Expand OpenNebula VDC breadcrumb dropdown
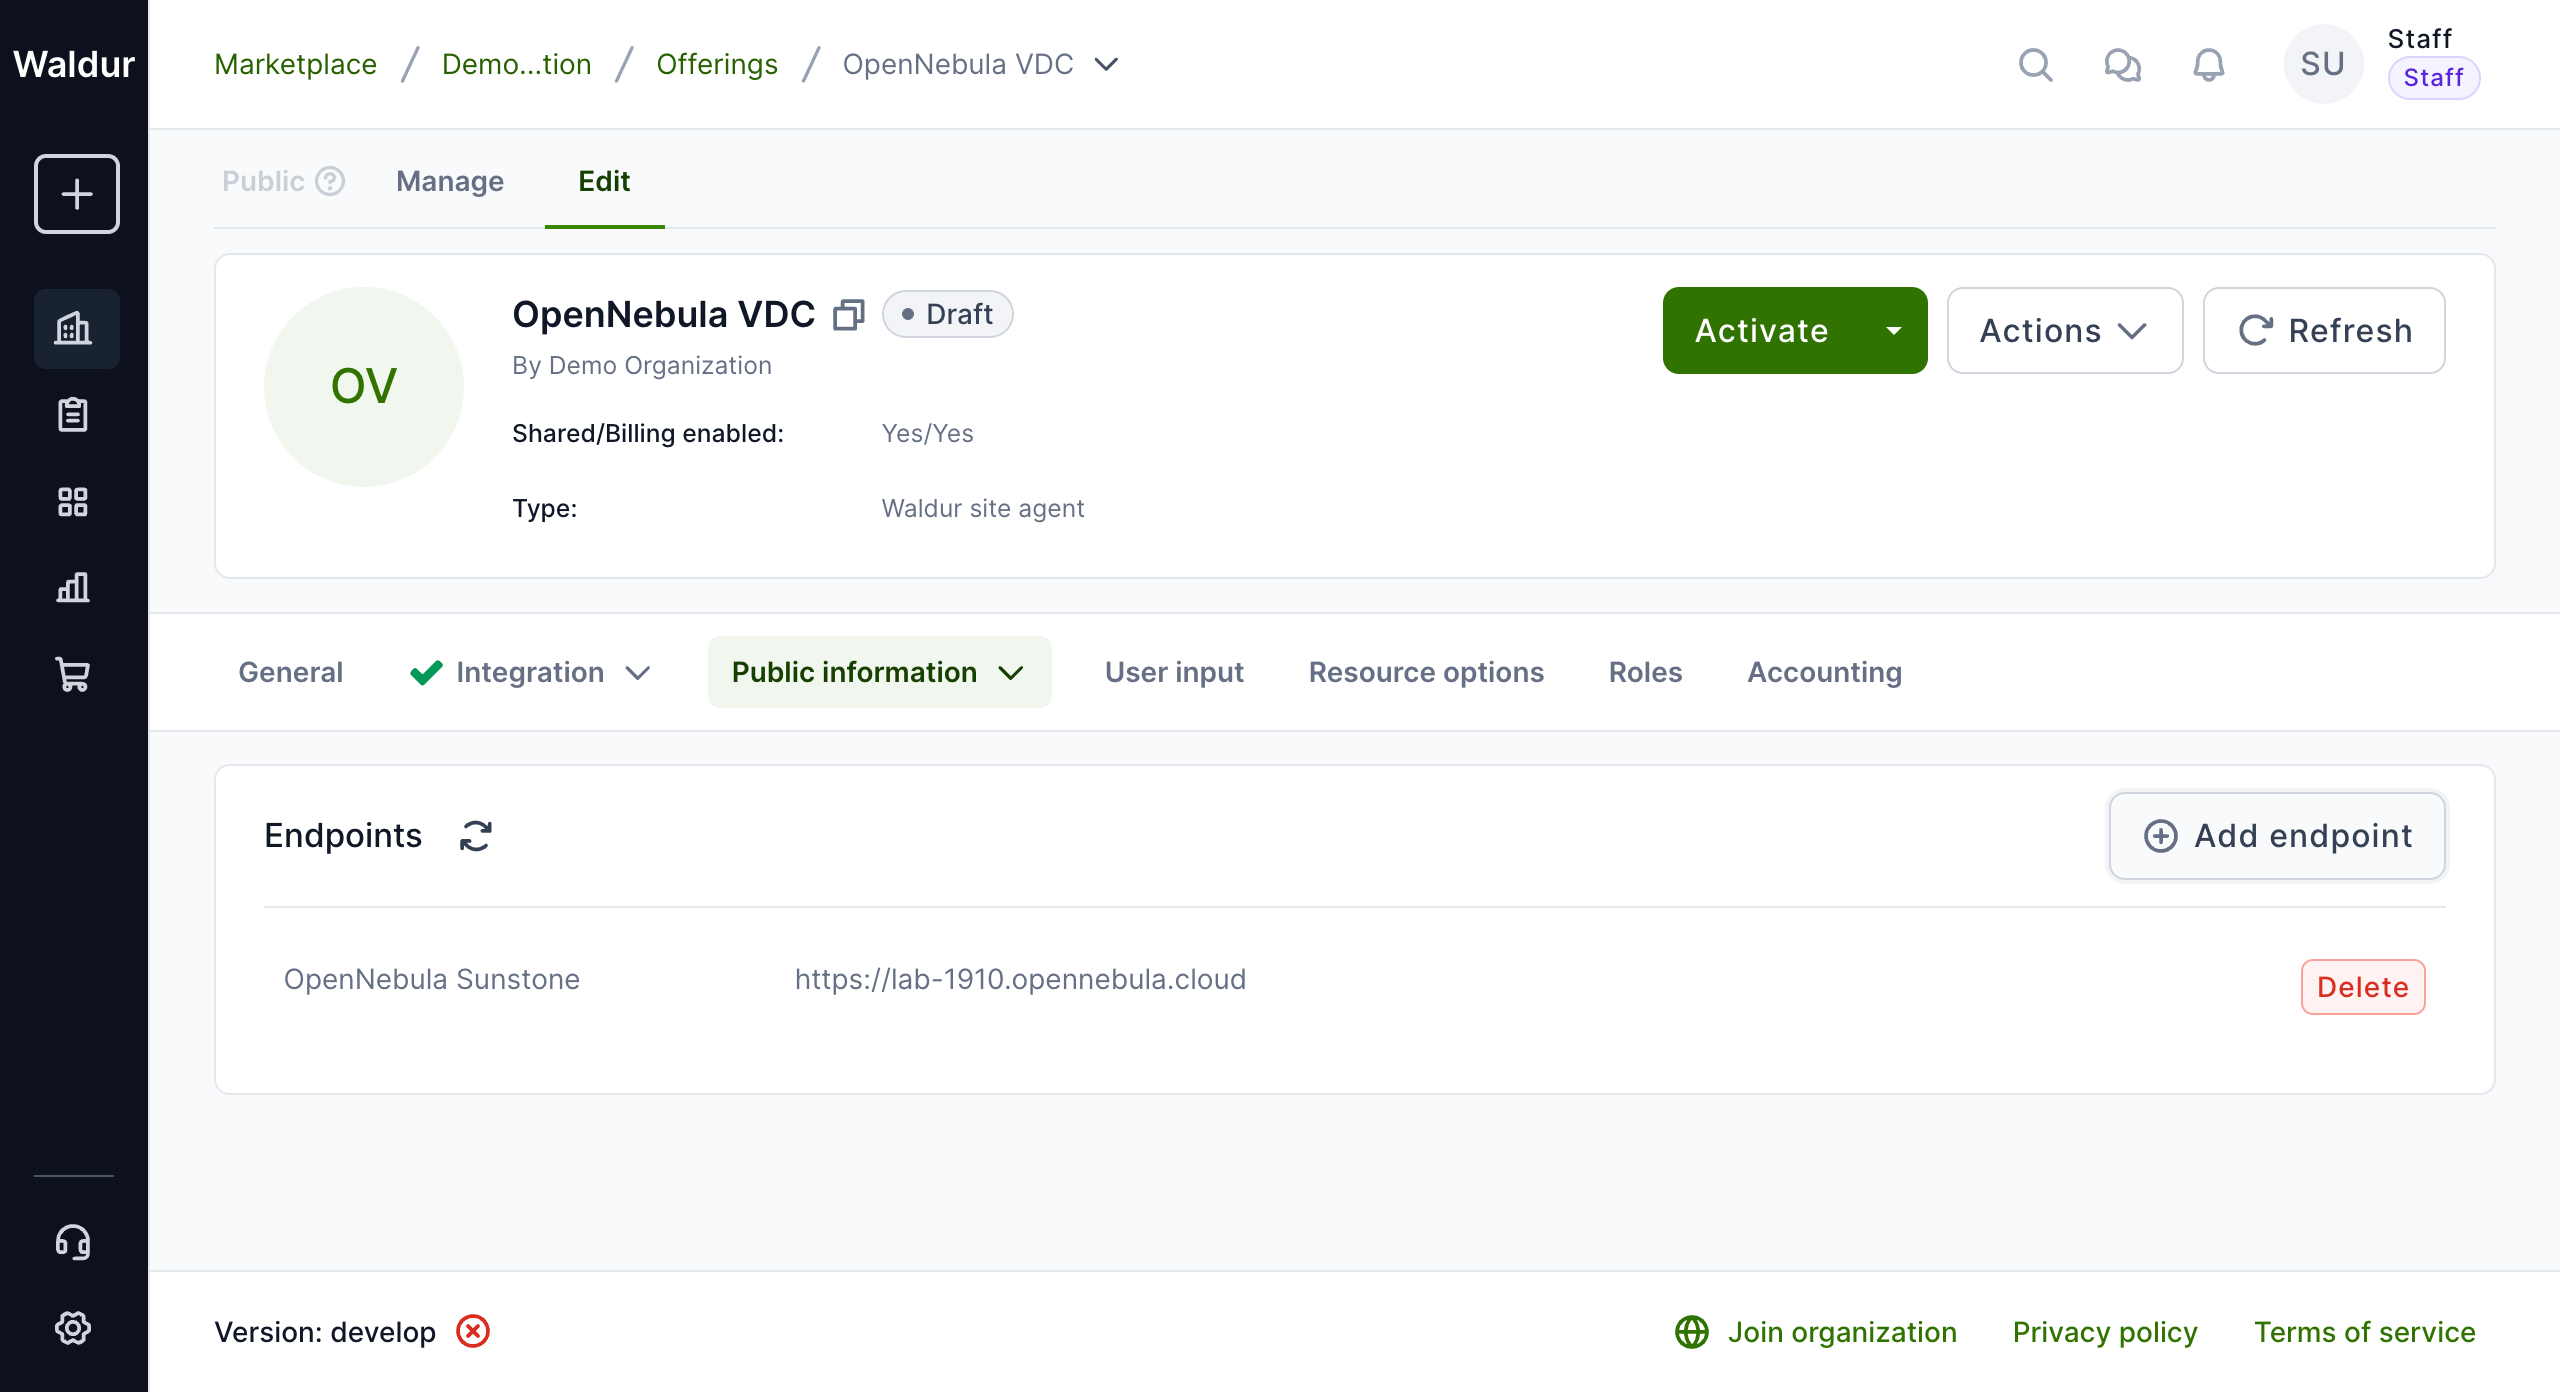Image resolution: width=2560 pixels, height=1392 pixels. (x=1106, y=65)
